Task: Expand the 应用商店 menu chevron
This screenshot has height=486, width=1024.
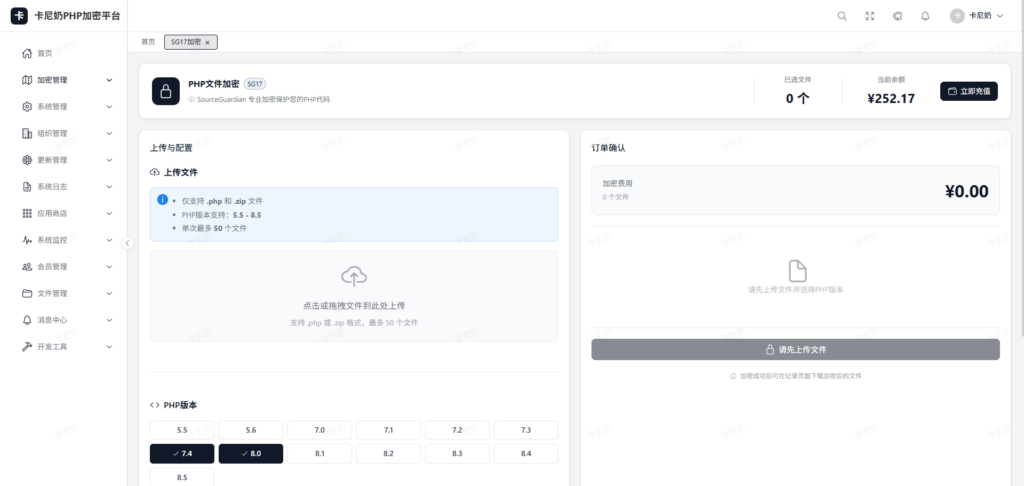Action: 109,214
